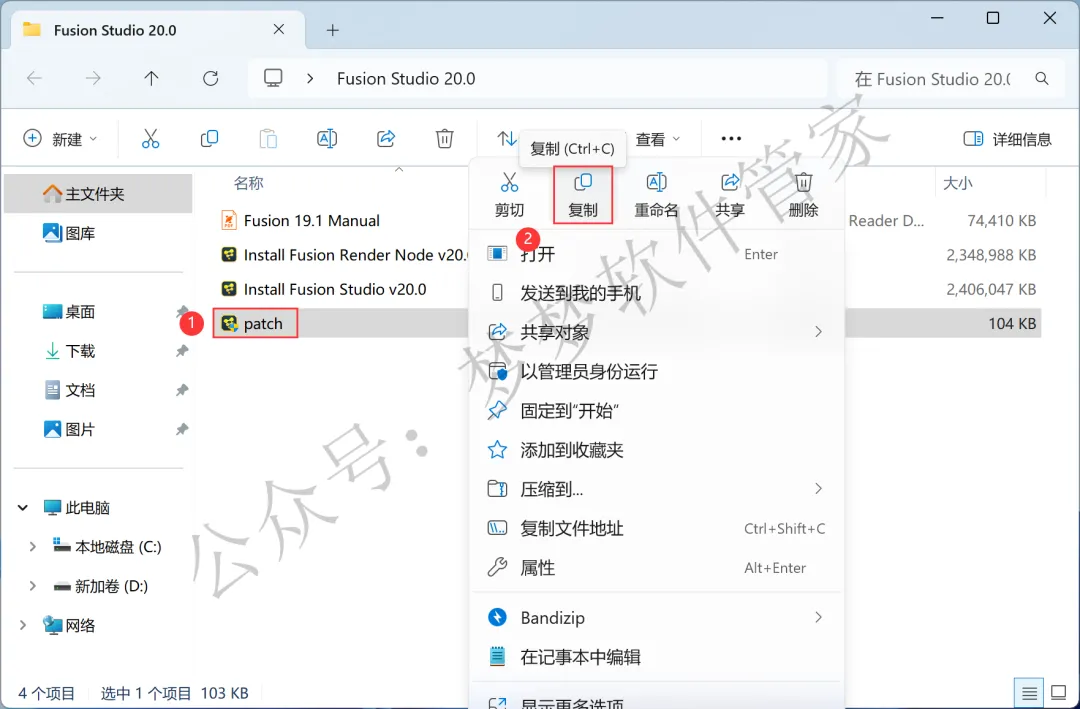Click 发送到我的手机 menu entry
Viewport: 1080px width, 709px height.
pos(656,293)
